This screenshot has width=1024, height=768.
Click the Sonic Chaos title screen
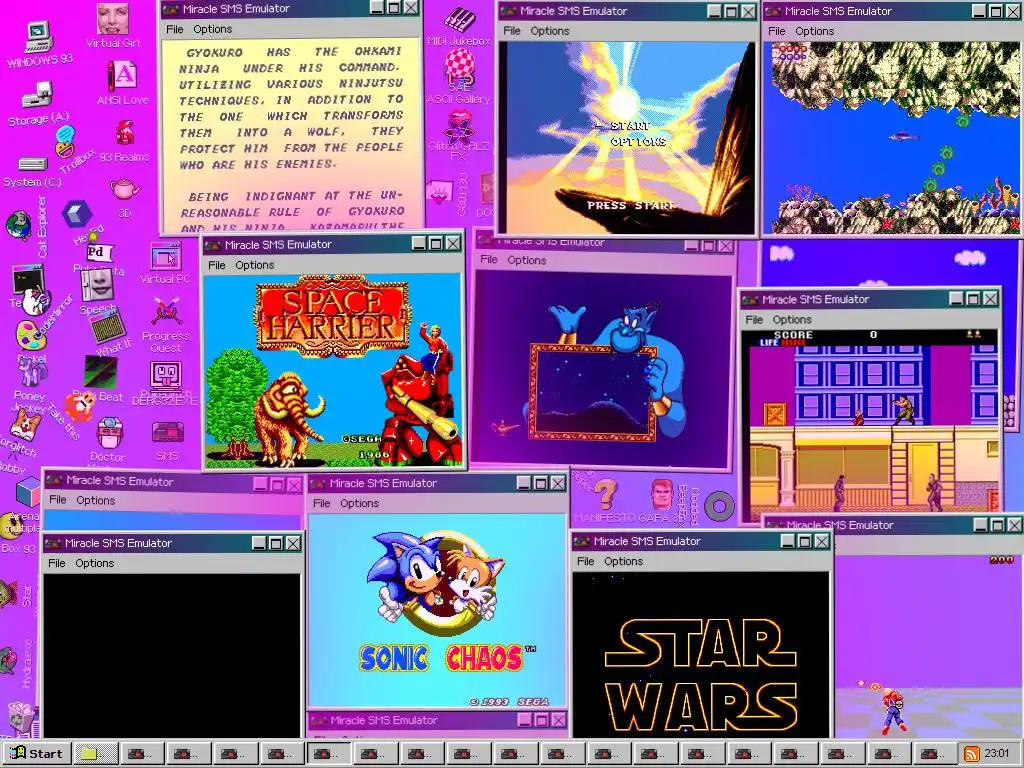[438, 611]
